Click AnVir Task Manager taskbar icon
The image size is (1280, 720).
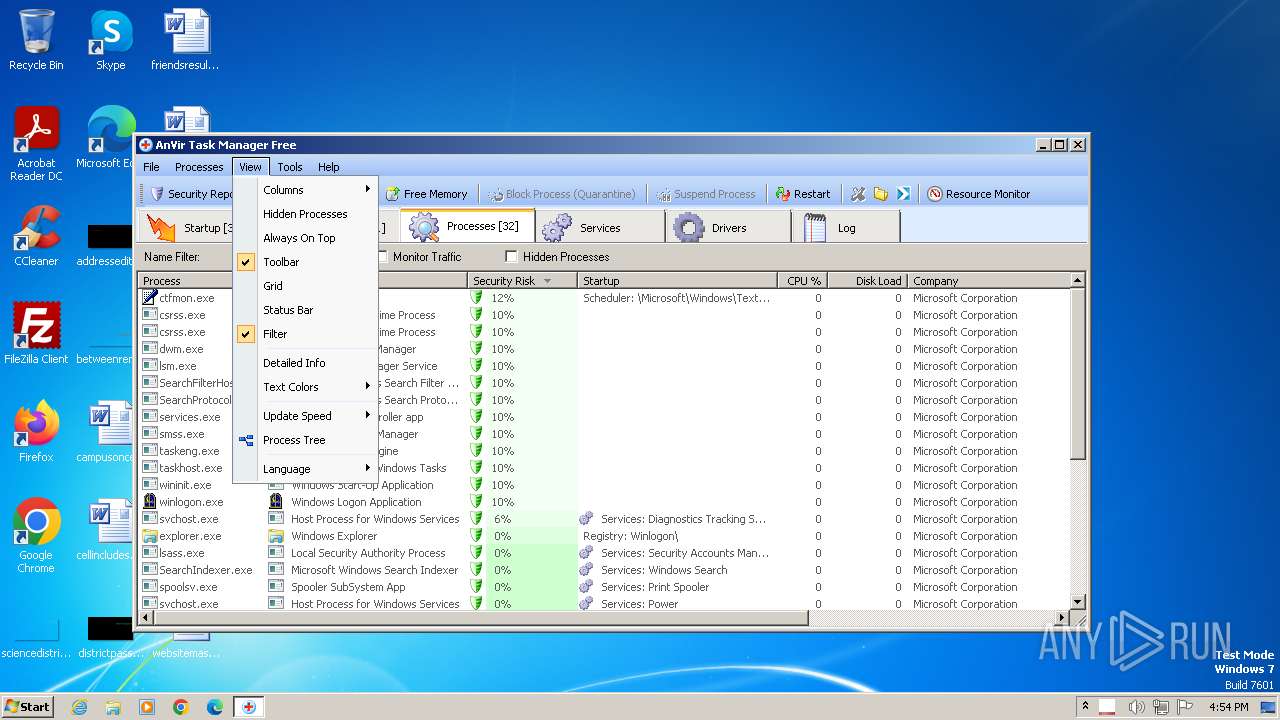pyautogui.click(x=248, y=707)
